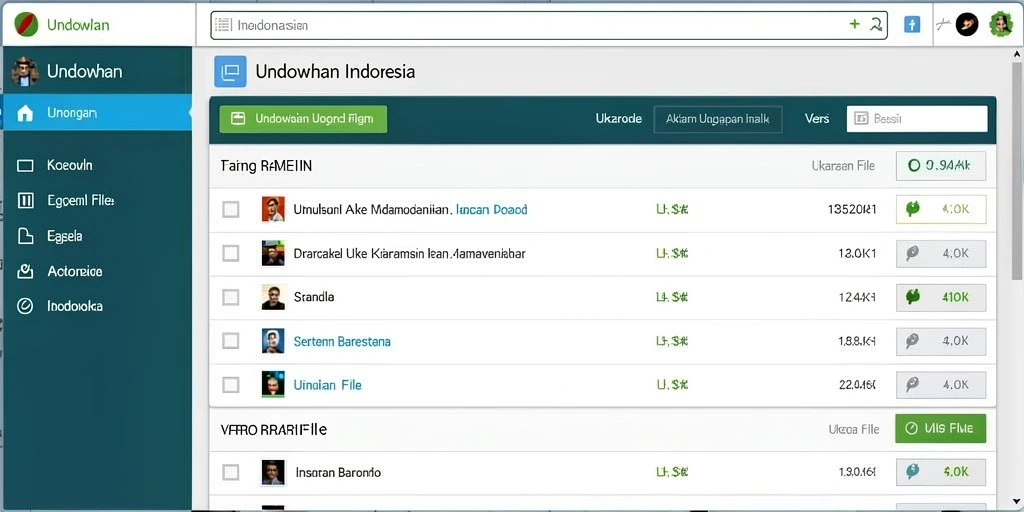The width and height of the screenshot is (1024, 512).
Task: Click the green icon in Srandla row button
Action: (912, 296)
